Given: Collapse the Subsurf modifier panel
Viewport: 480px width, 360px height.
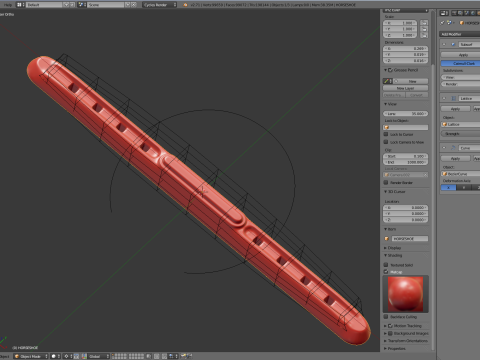Looking at the screenshot, I should pos(444,44).
